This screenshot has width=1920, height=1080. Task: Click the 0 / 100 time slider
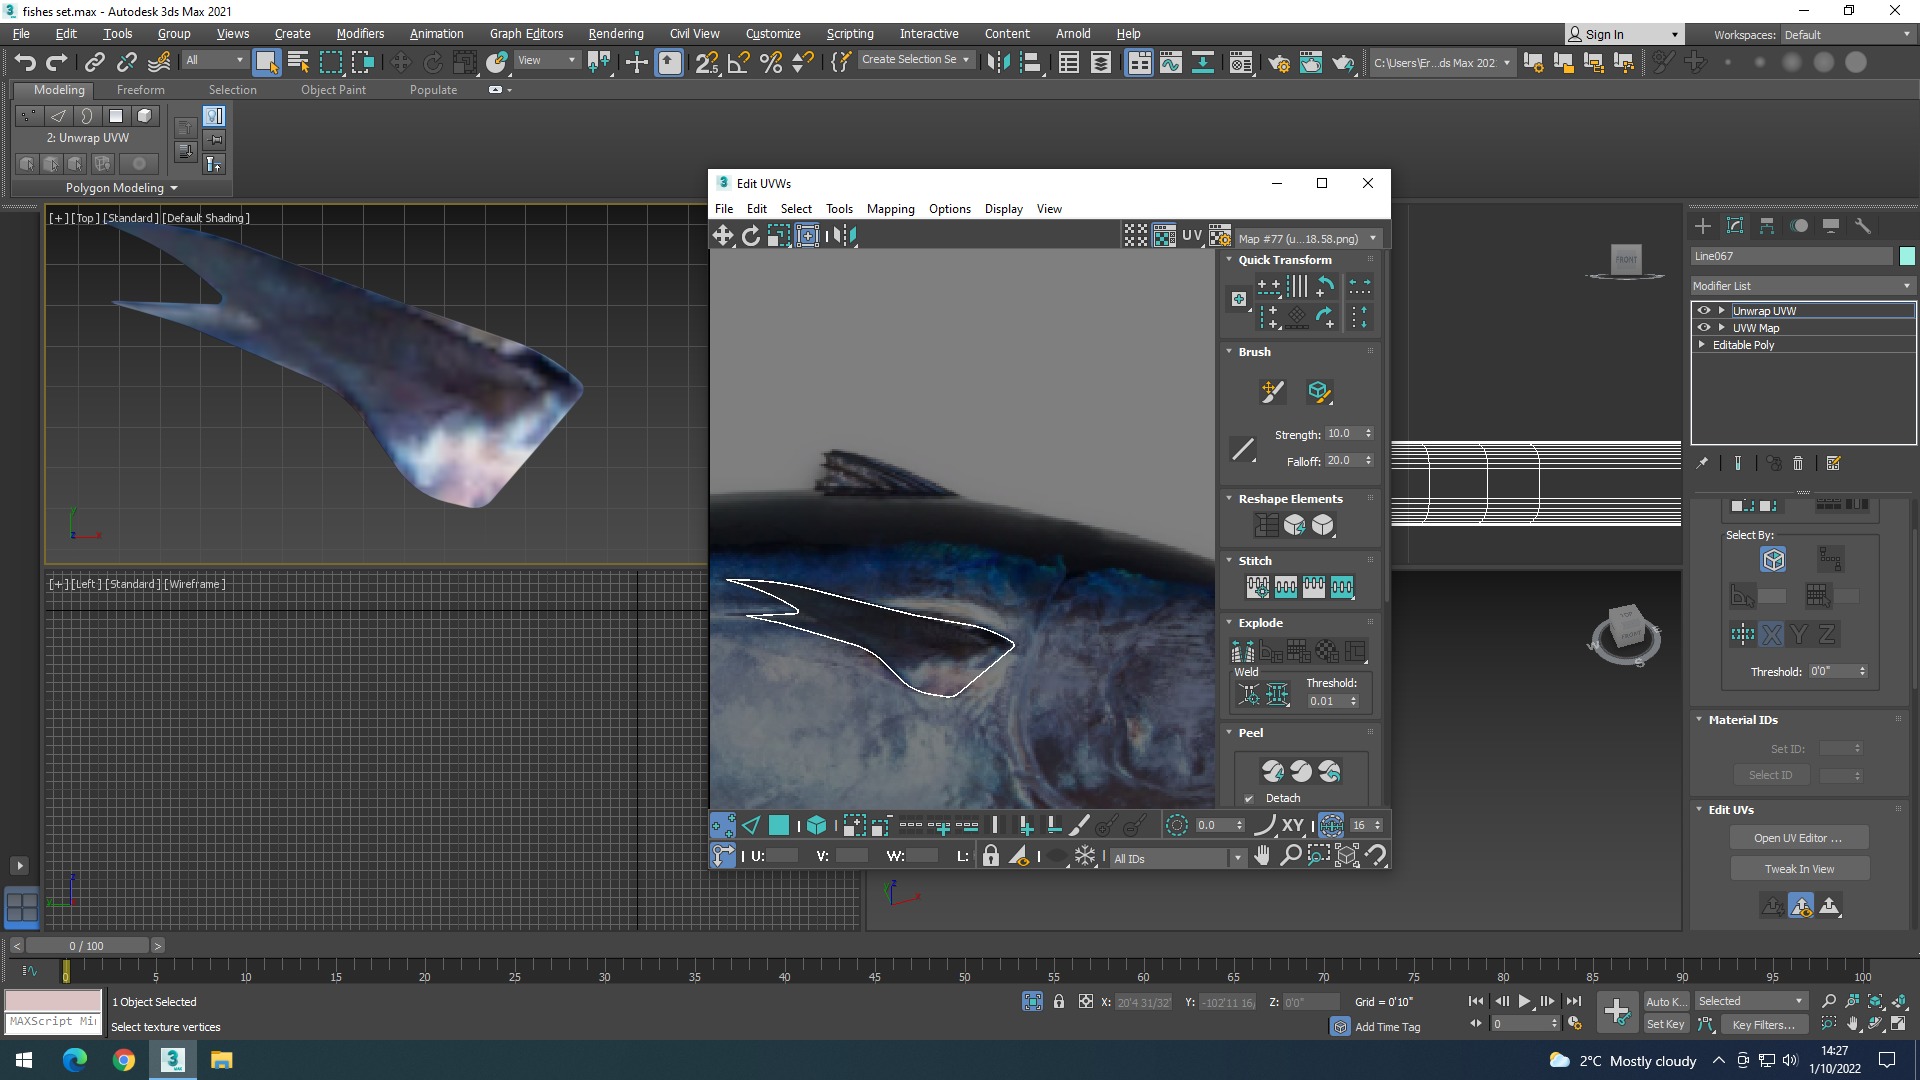[x=87, y=946]
